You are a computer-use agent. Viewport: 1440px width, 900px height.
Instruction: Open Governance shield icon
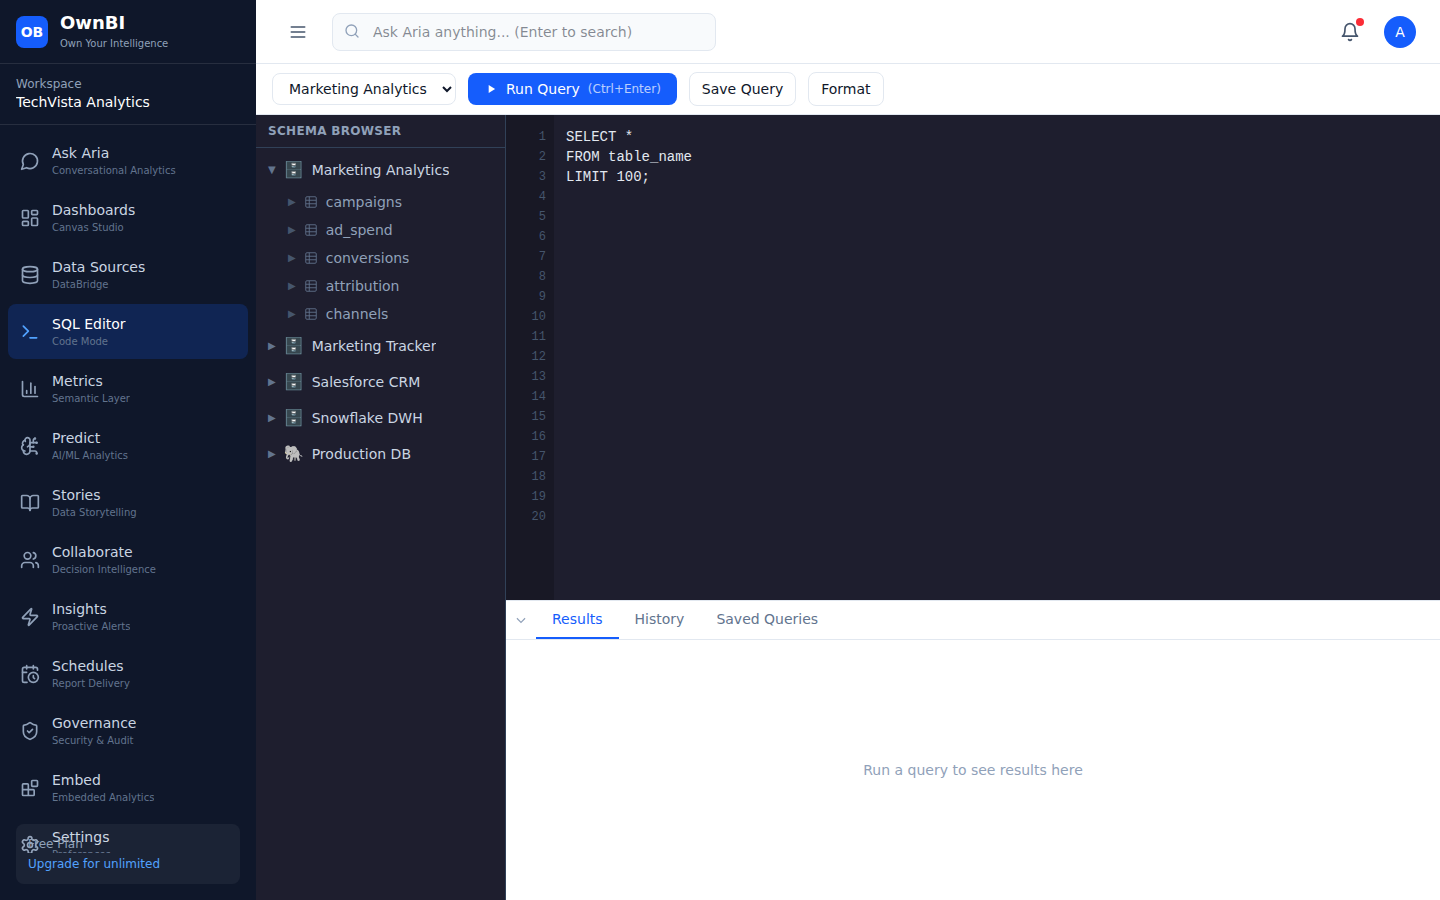30,731
